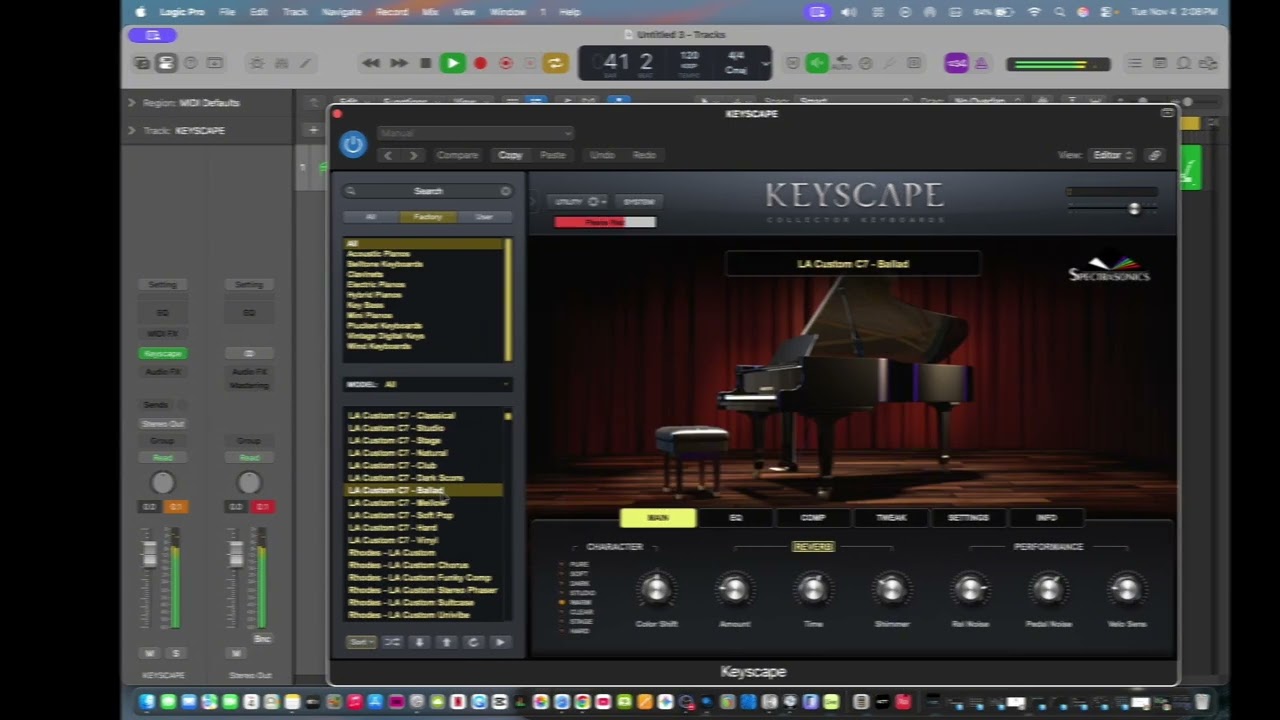1280x720 pixels.
Task: Click the shuffle patches icon
Action: coord(392,642)
